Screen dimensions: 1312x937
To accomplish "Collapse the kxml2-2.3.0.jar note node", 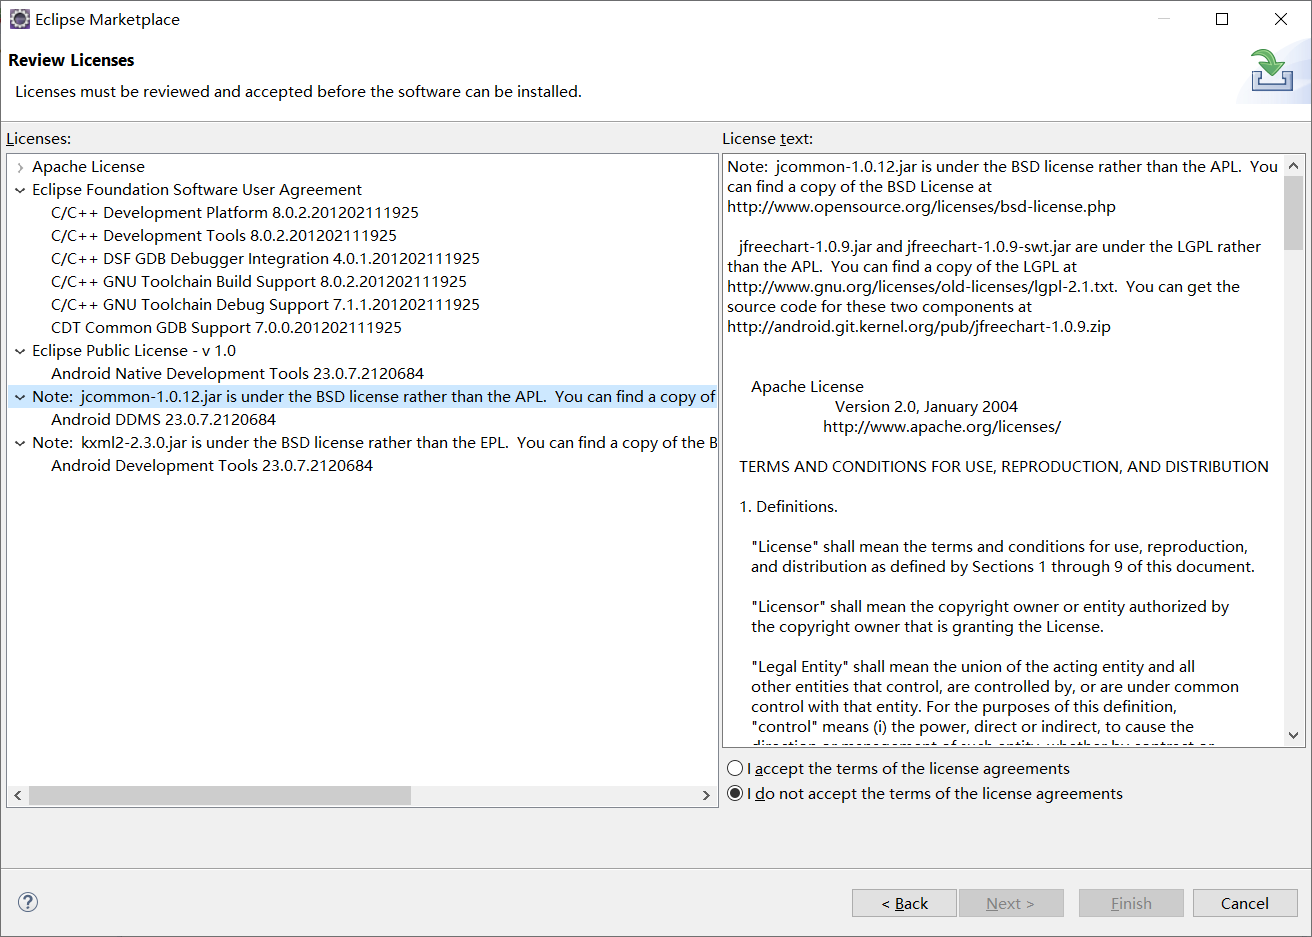I will coord(20,443).
